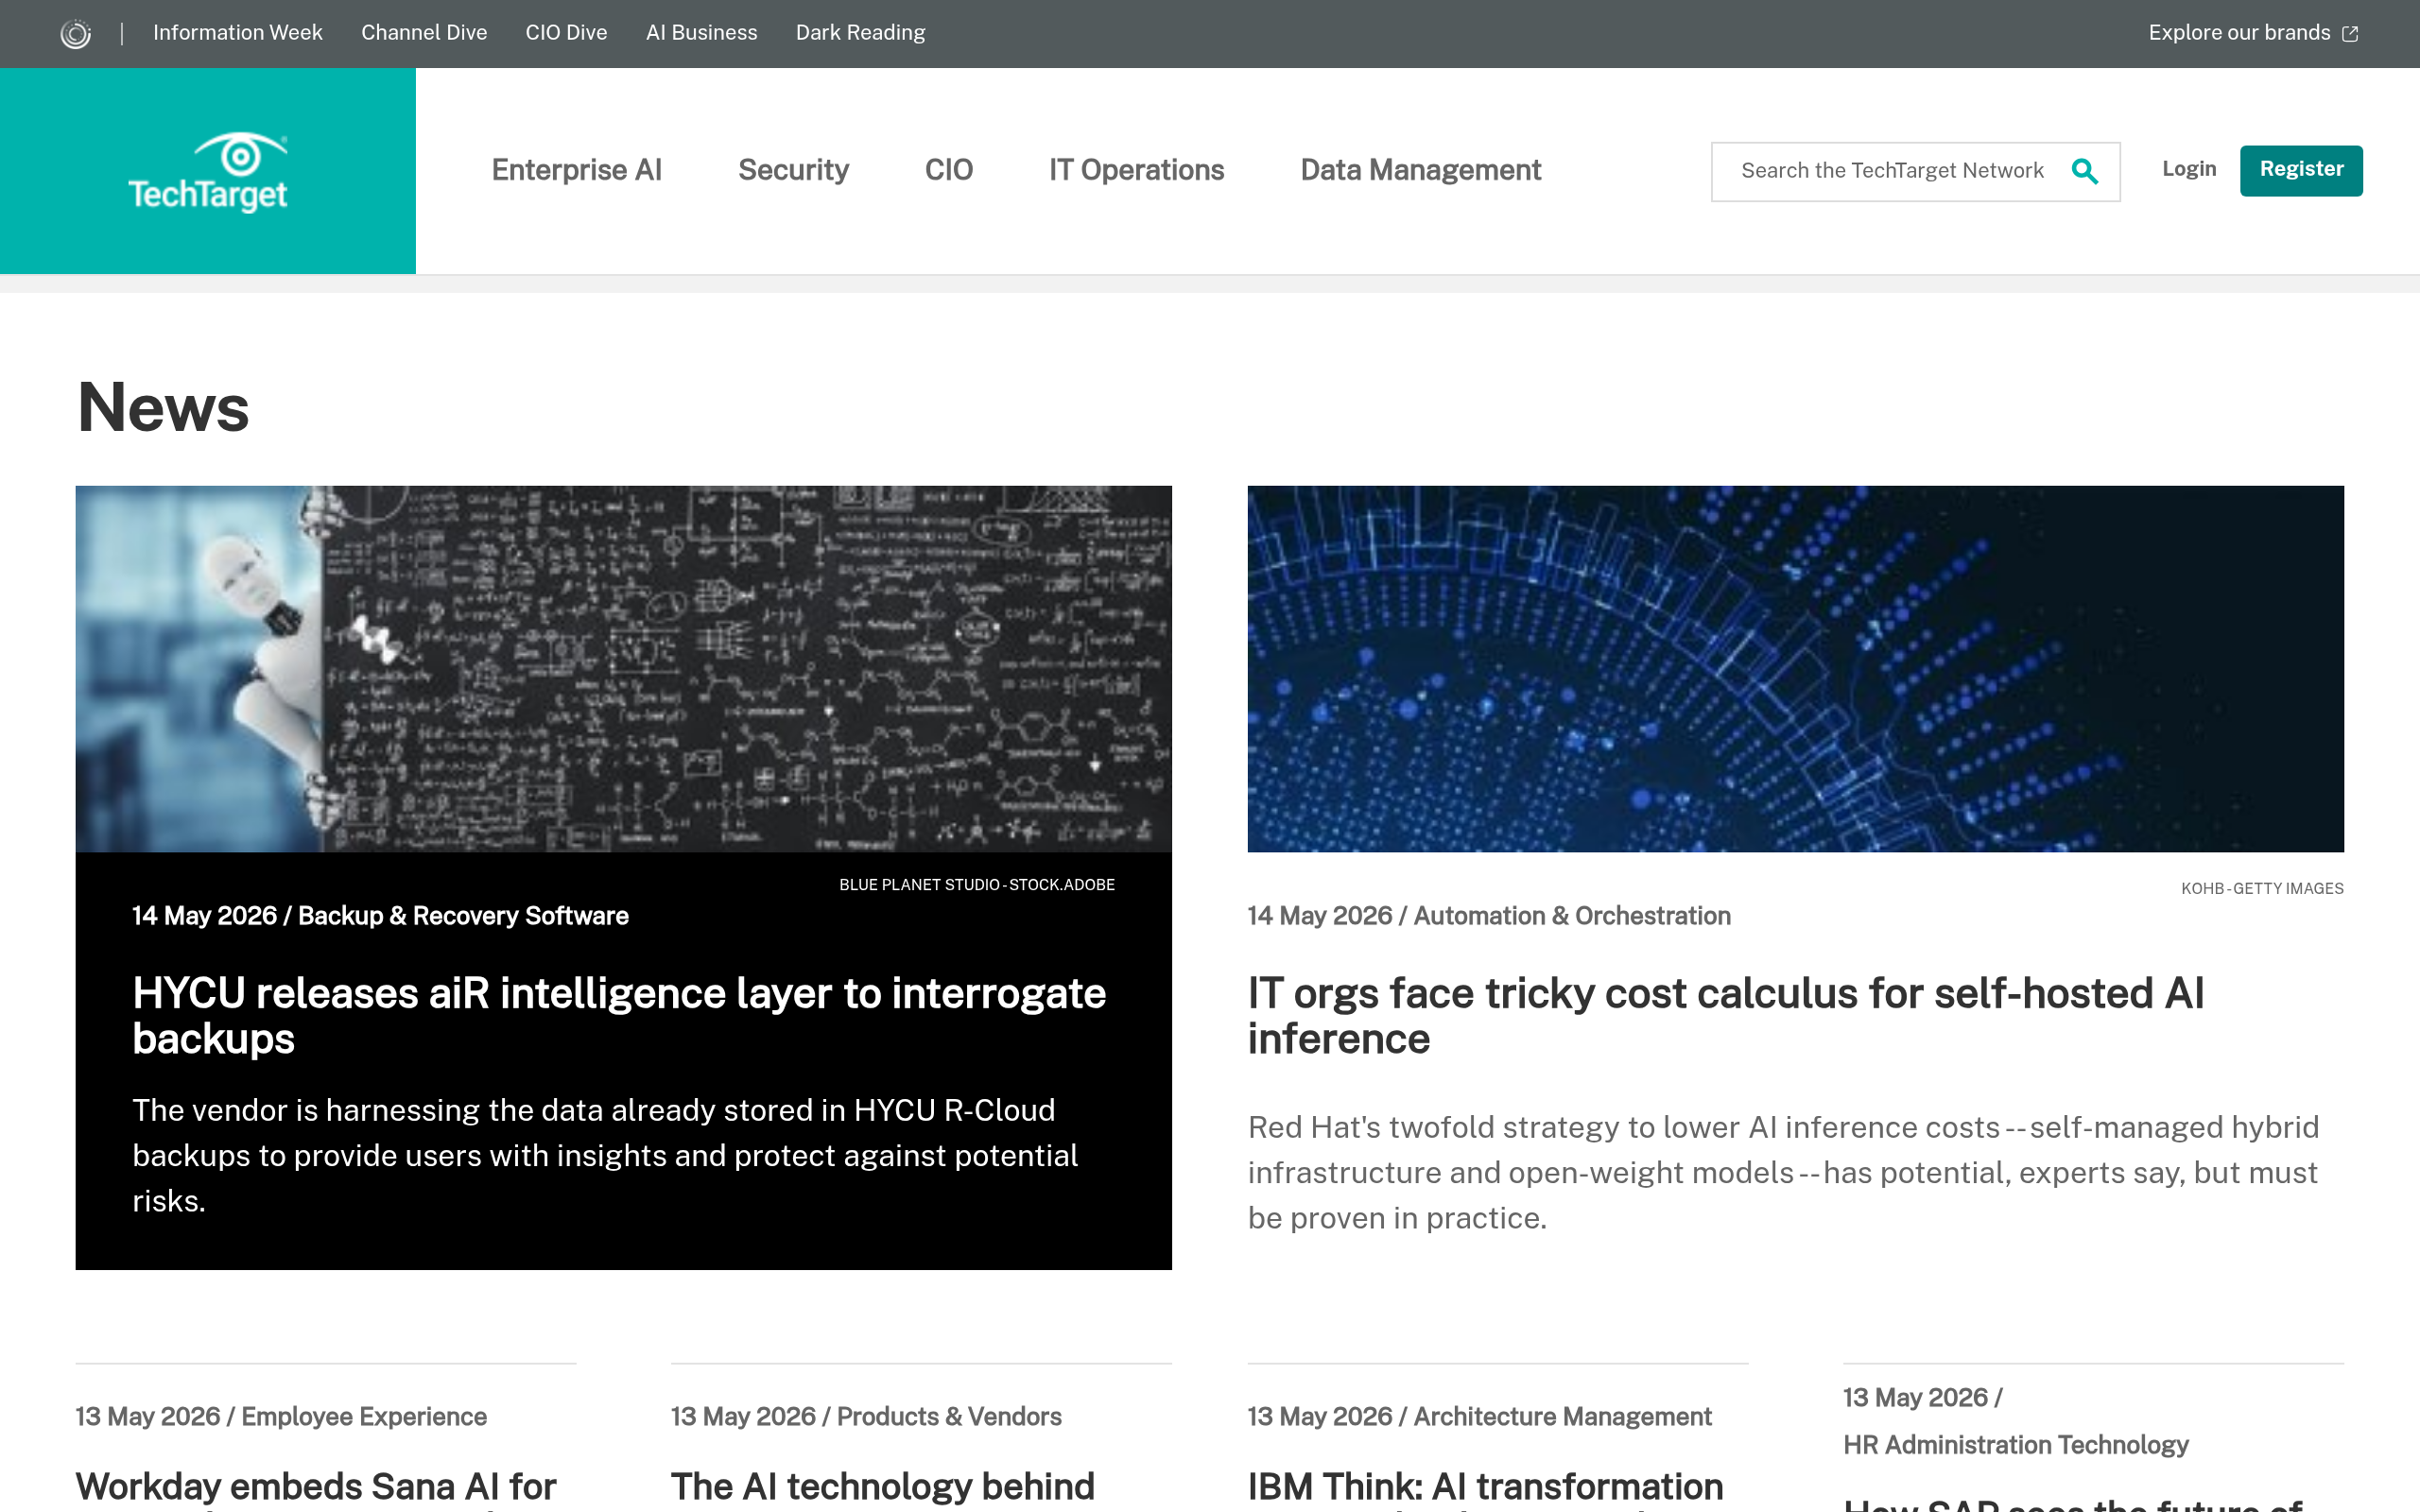Click Products & Vendors category

click(949, 1417)
